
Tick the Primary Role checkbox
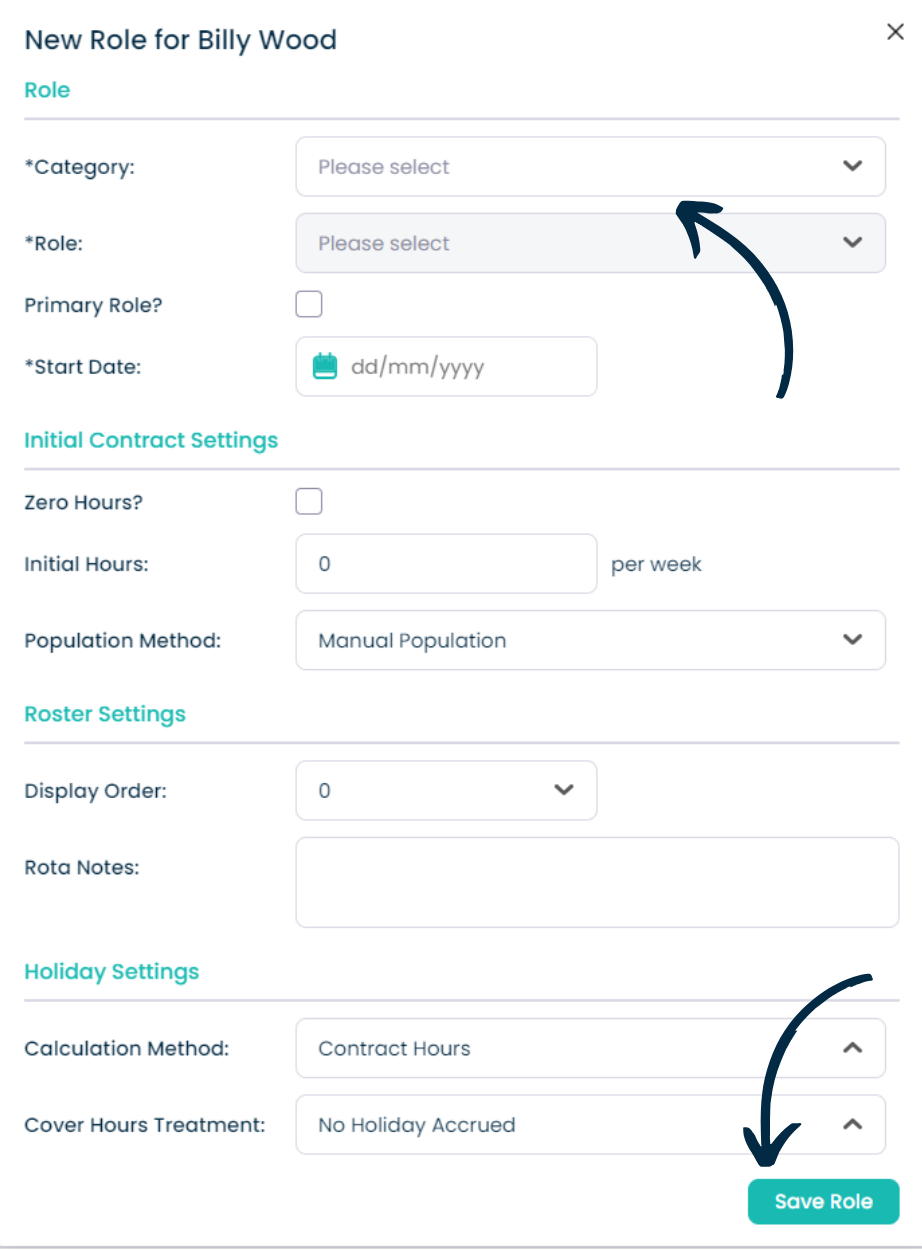pyautogui.click(x=309, y=304)
